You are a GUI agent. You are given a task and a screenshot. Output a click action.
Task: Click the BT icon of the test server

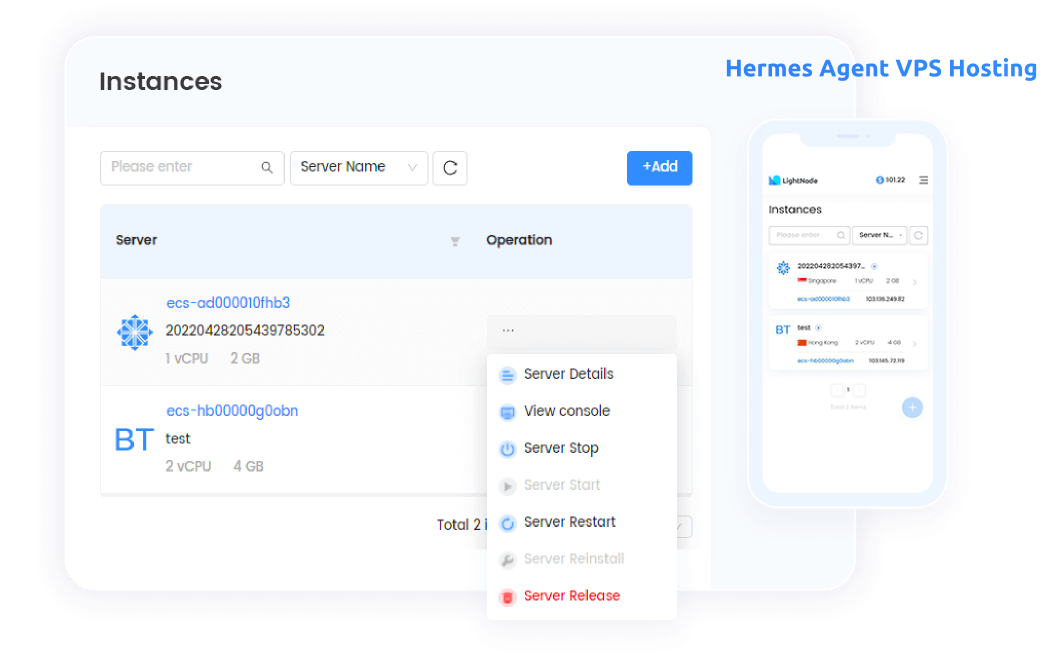pos(134,439)
